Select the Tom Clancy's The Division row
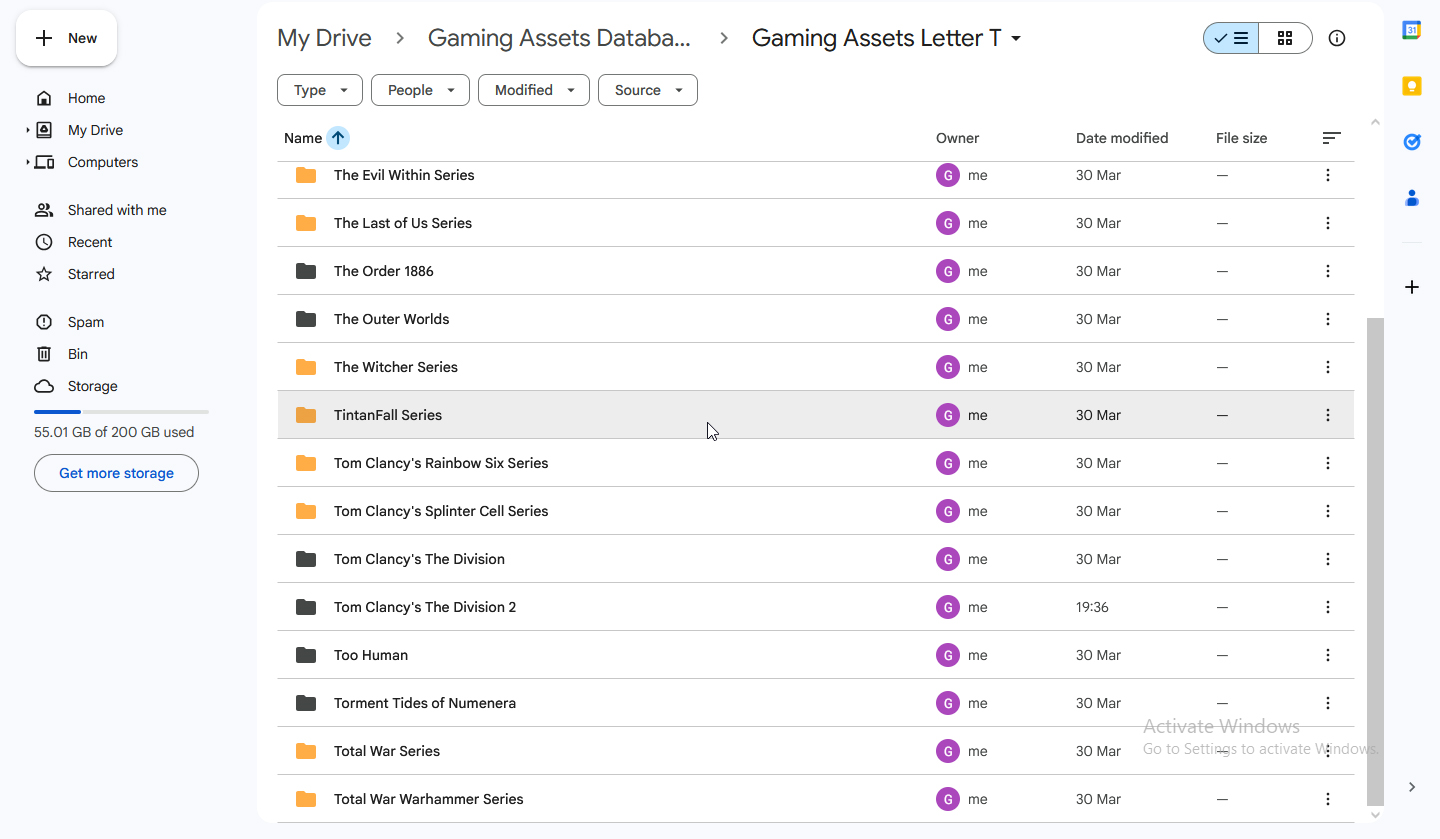Image resolution: width=1440 pixels, height=839 pixels. [816, 559]
